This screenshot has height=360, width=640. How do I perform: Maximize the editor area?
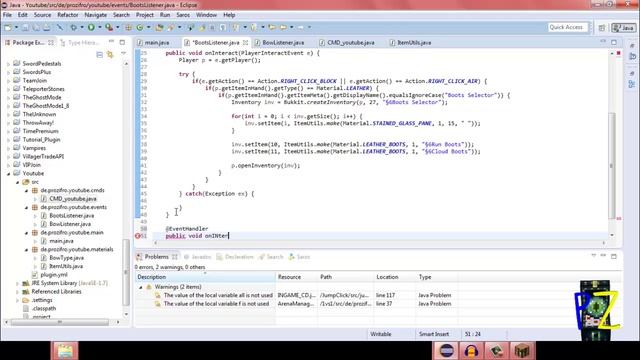614,42
